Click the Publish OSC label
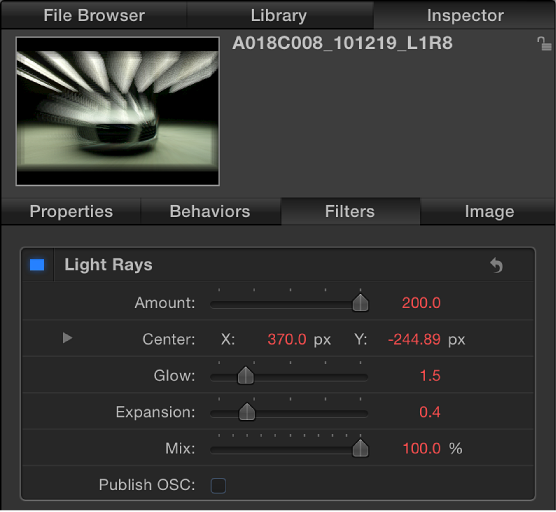Viewport: 556px width, 512px height. tap(147, 485)
